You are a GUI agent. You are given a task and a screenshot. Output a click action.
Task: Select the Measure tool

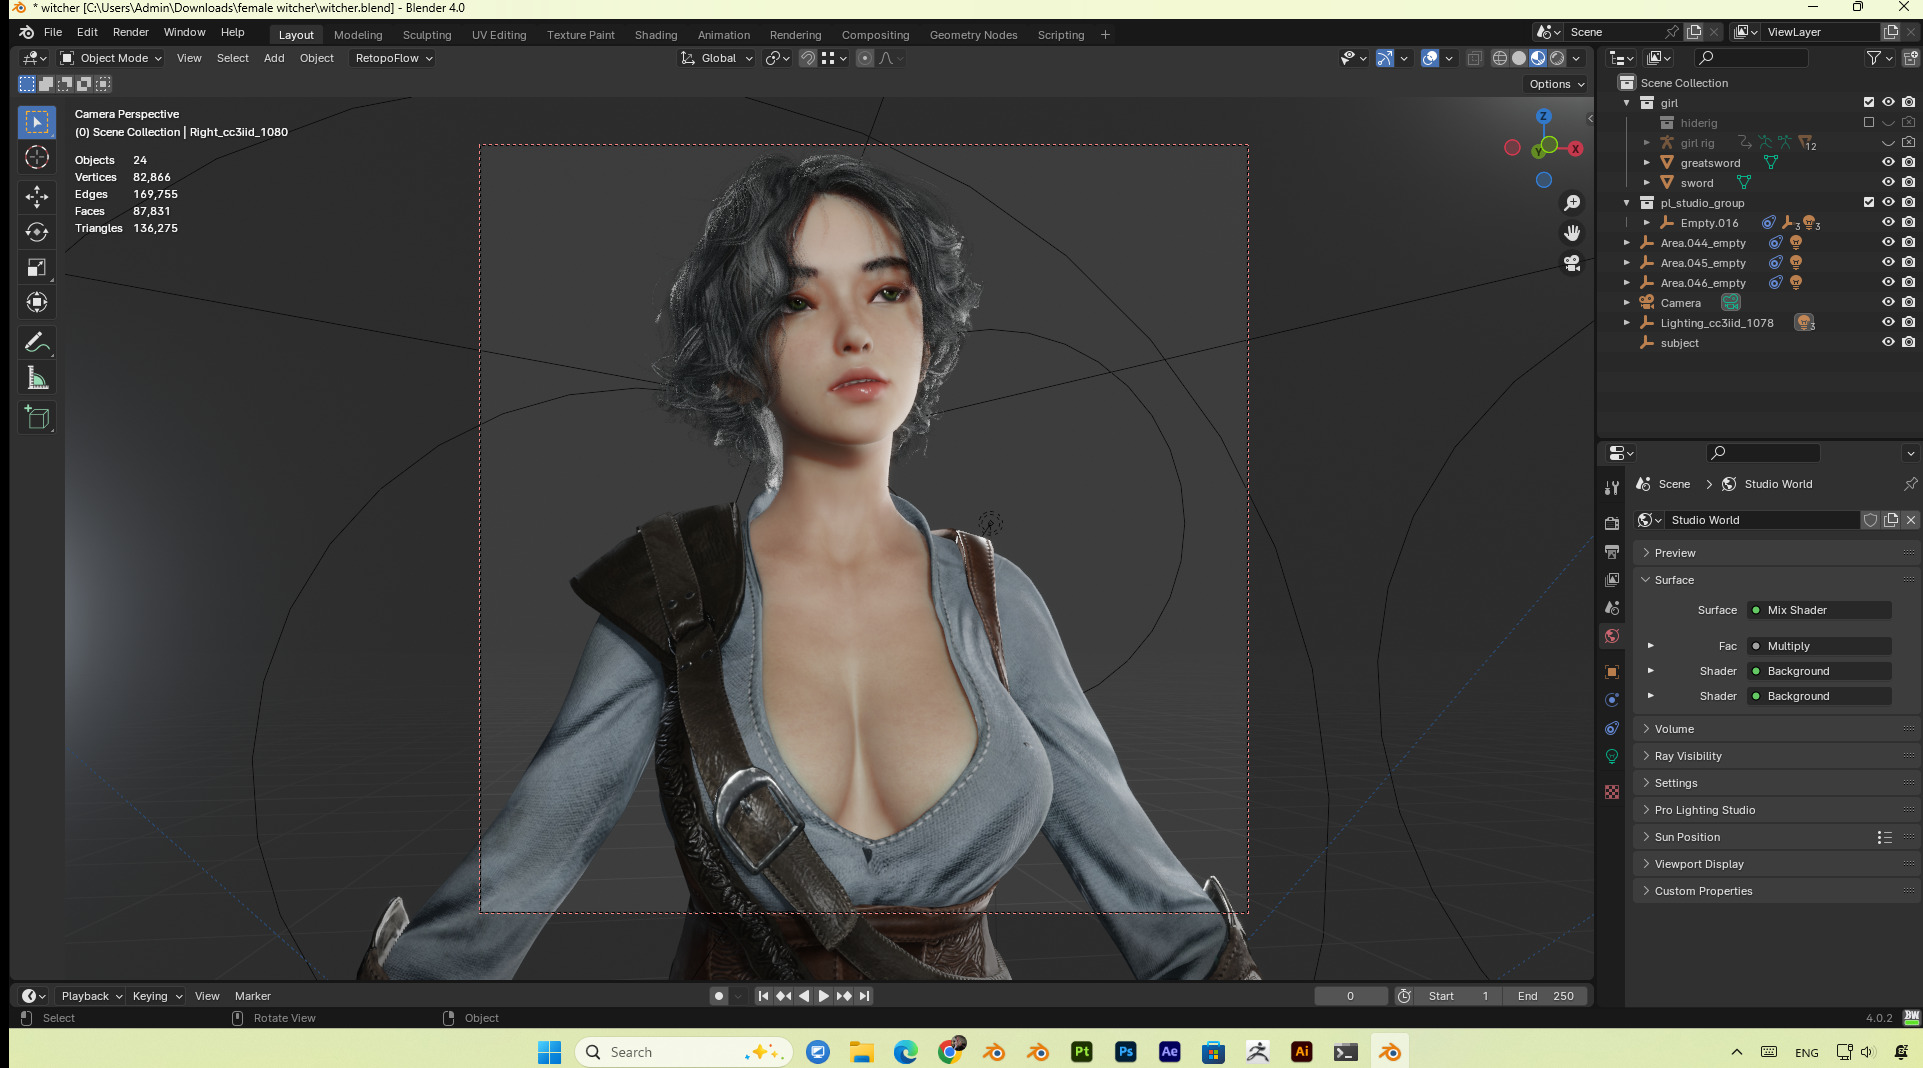tap(37, 378)
